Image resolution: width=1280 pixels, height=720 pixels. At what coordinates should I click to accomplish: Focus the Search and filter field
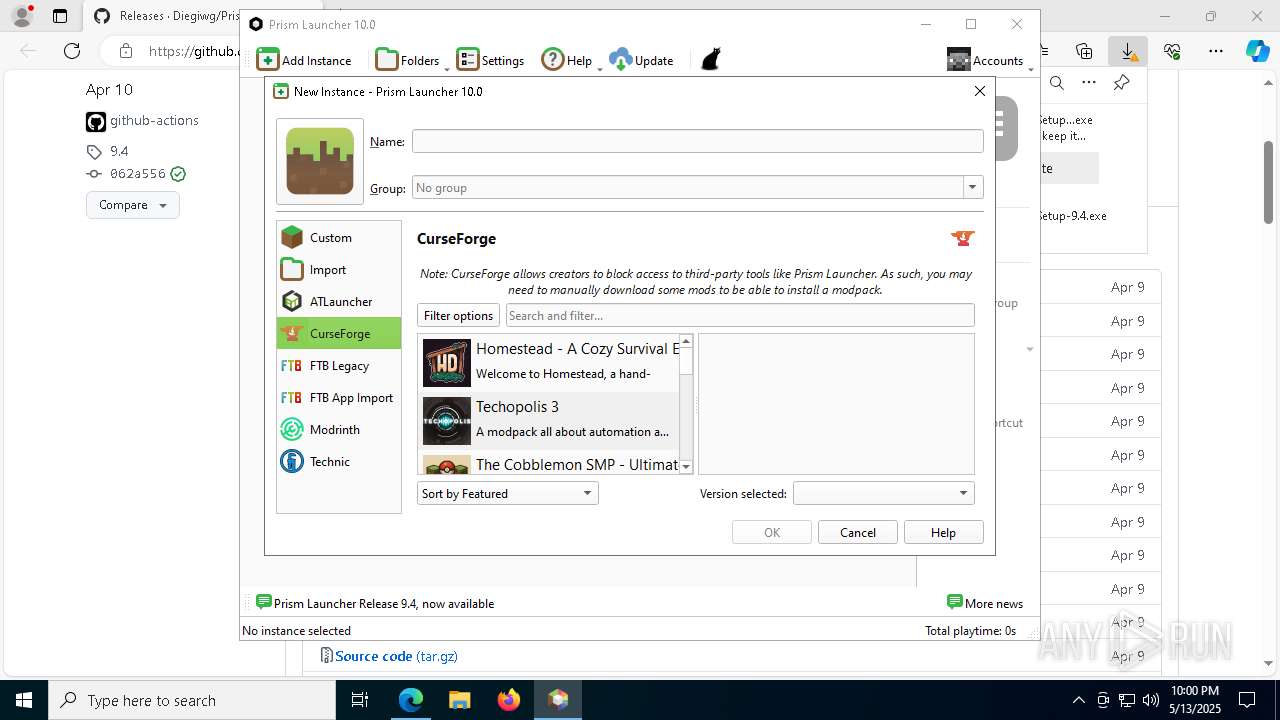point(740,315)
